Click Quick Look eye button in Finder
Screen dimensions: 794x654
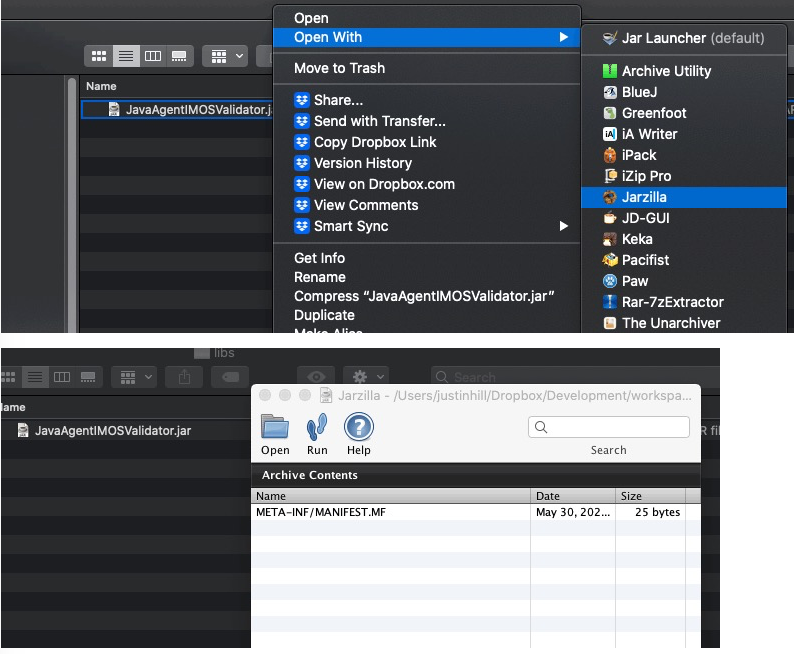pyautogui.click(x=316, y=377)
